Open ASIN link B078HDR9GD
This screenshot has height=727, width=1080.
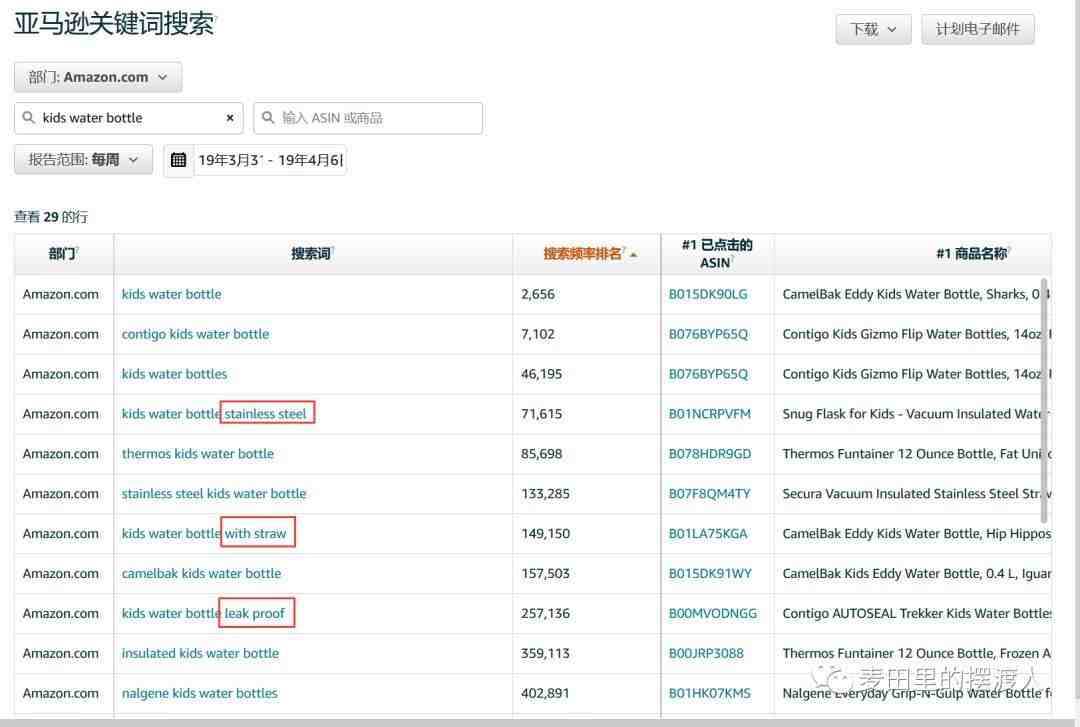pos(709,454)
